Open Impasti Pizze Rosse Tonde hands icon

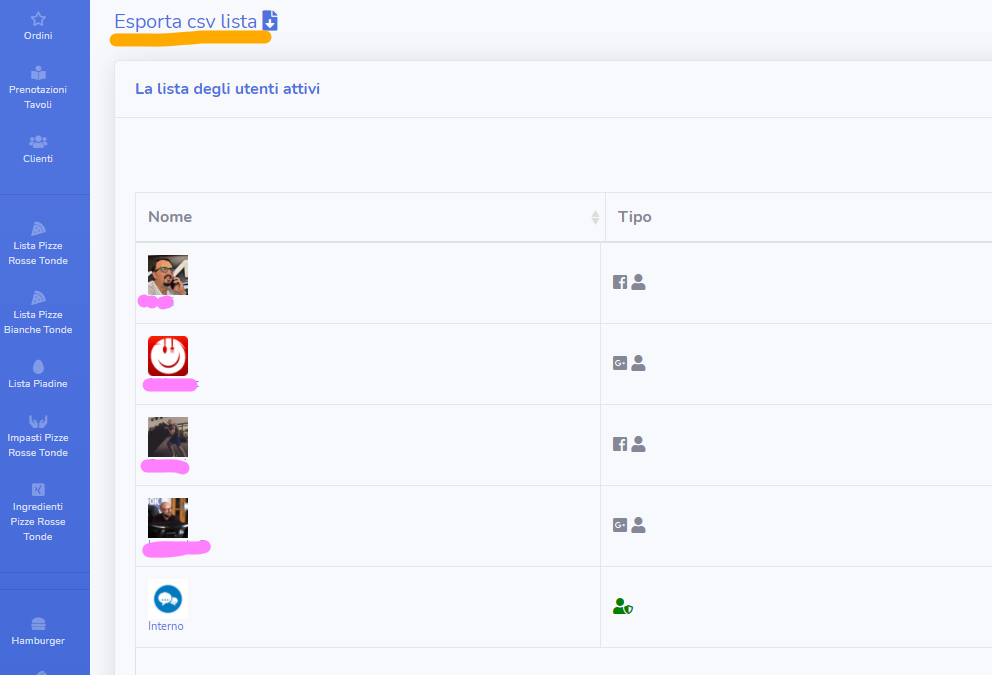click(38, 421)
